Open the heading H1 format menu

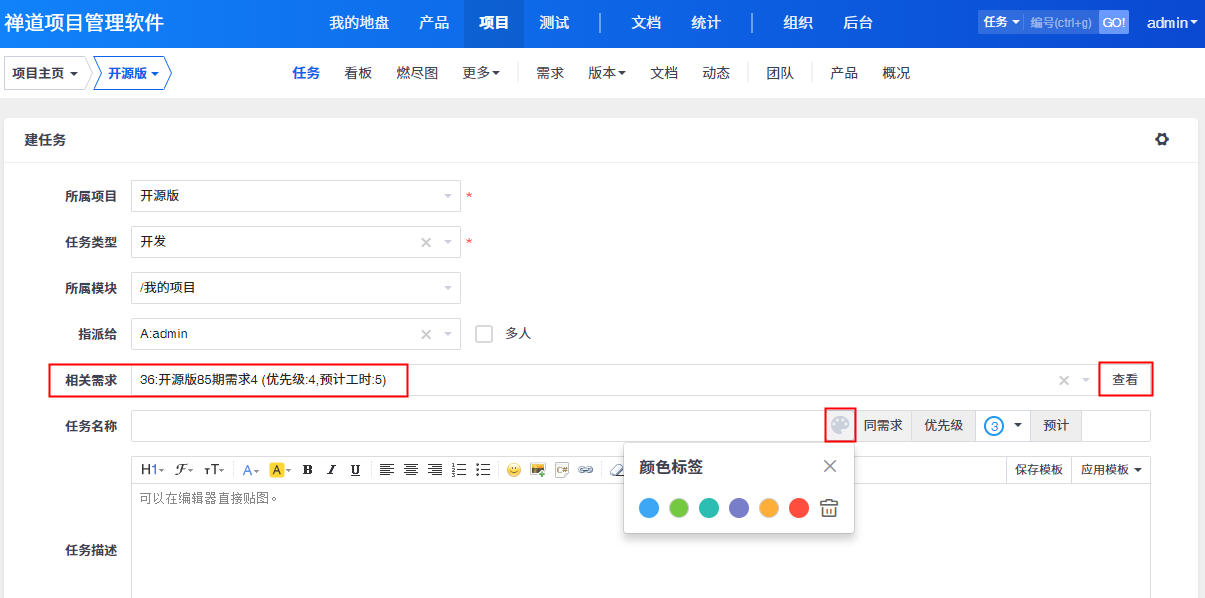pos(152,469)
